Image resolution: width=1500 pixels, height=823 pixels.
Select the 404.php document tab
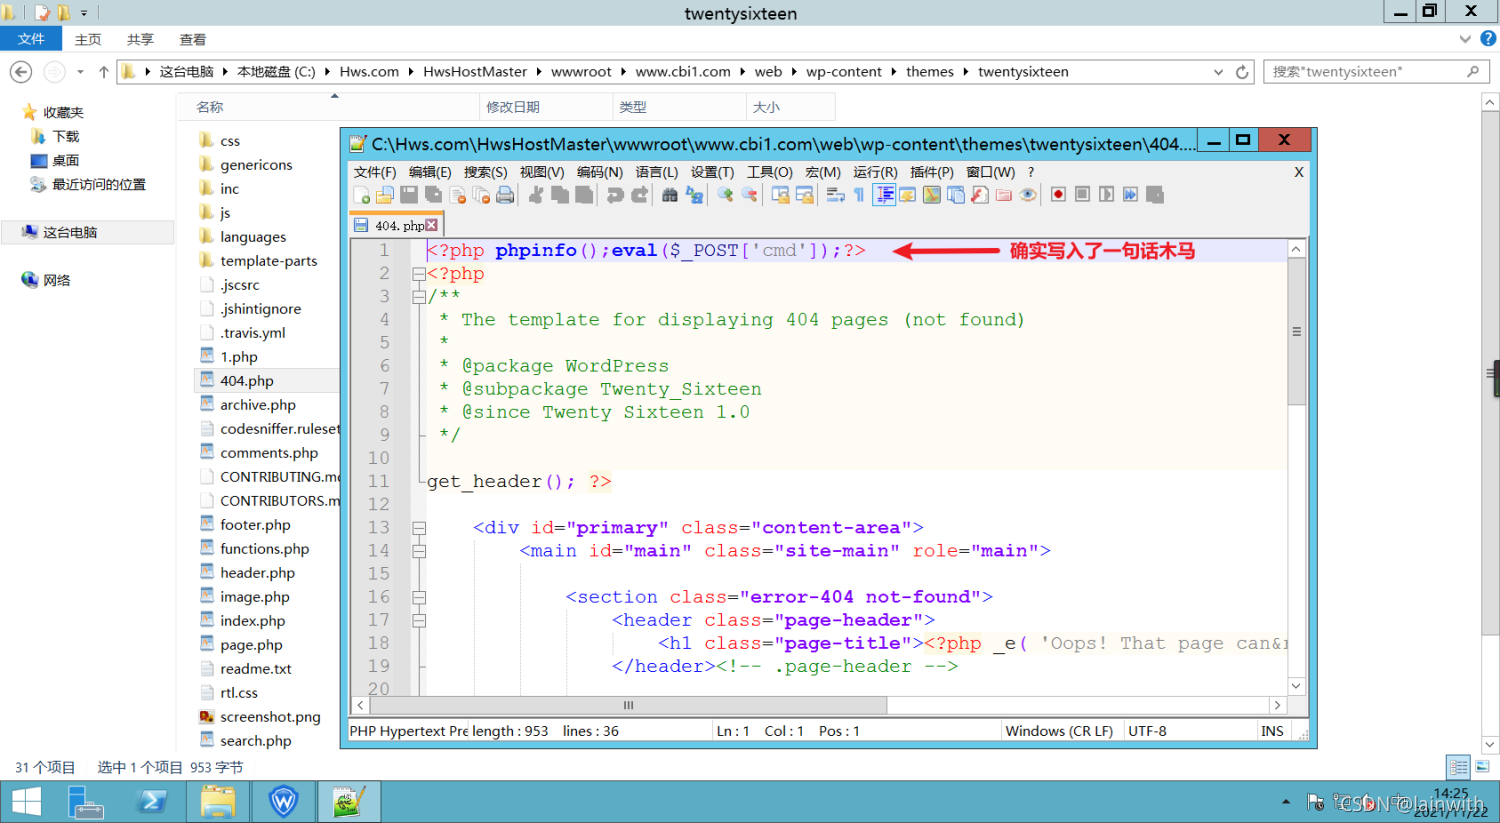394,225
